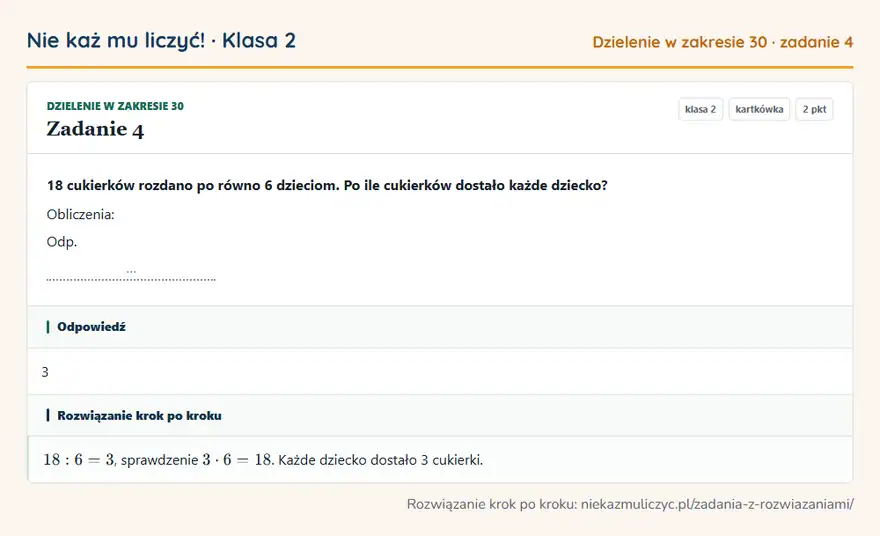Click the green 'DZIELENIE W ZAKRESIE 30' label

[115, 106]
